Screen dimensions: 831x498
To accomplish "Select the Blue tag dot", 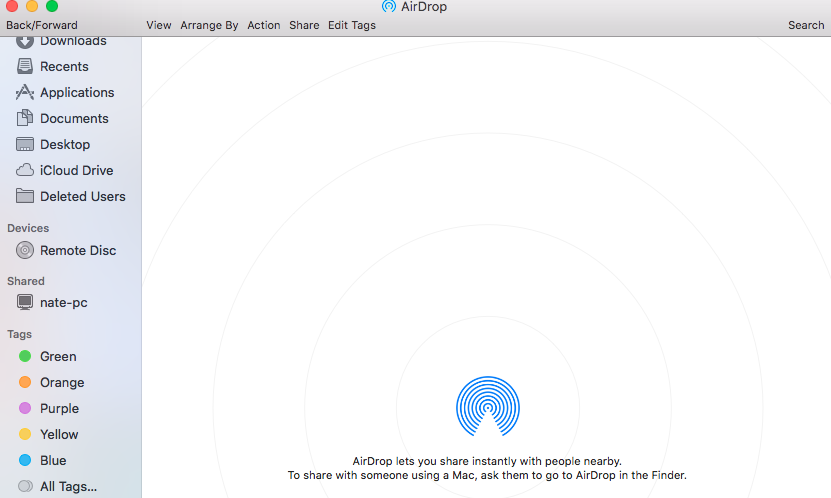I will click(25, 460).
